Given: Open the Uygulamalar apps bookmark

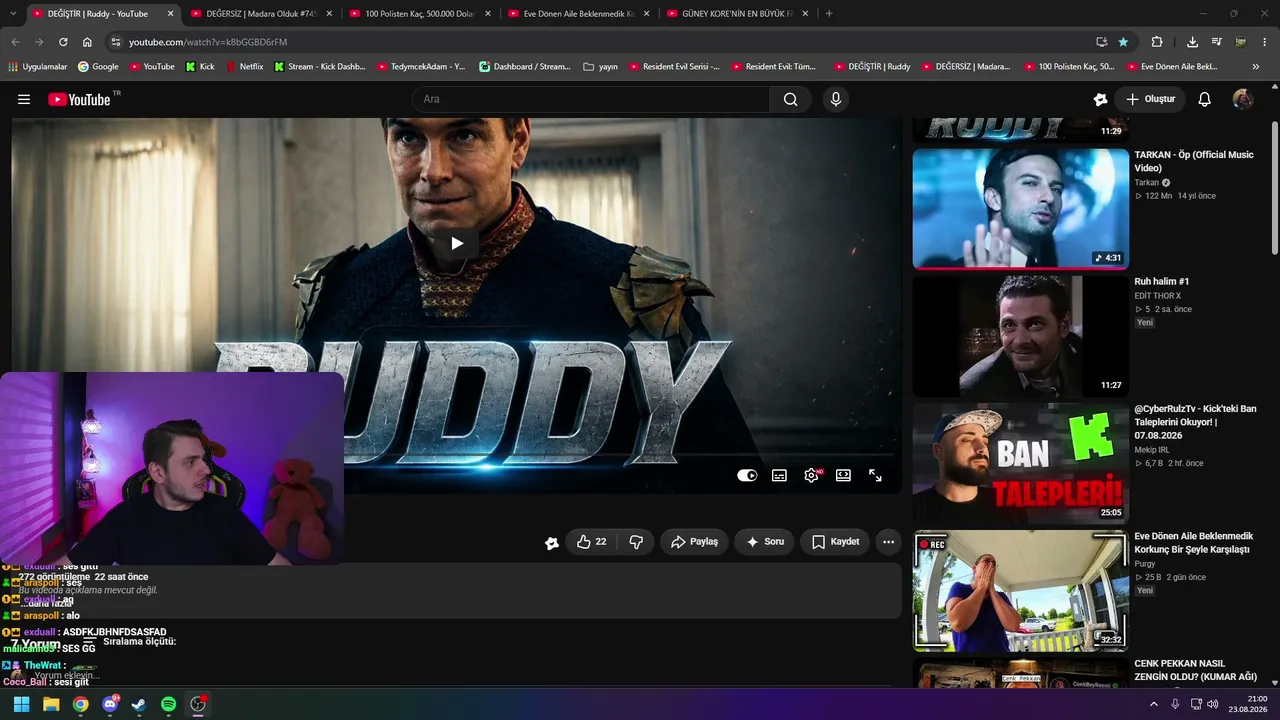Looking at the screenshot, I should pyautogui.click(x=37, y=66).
